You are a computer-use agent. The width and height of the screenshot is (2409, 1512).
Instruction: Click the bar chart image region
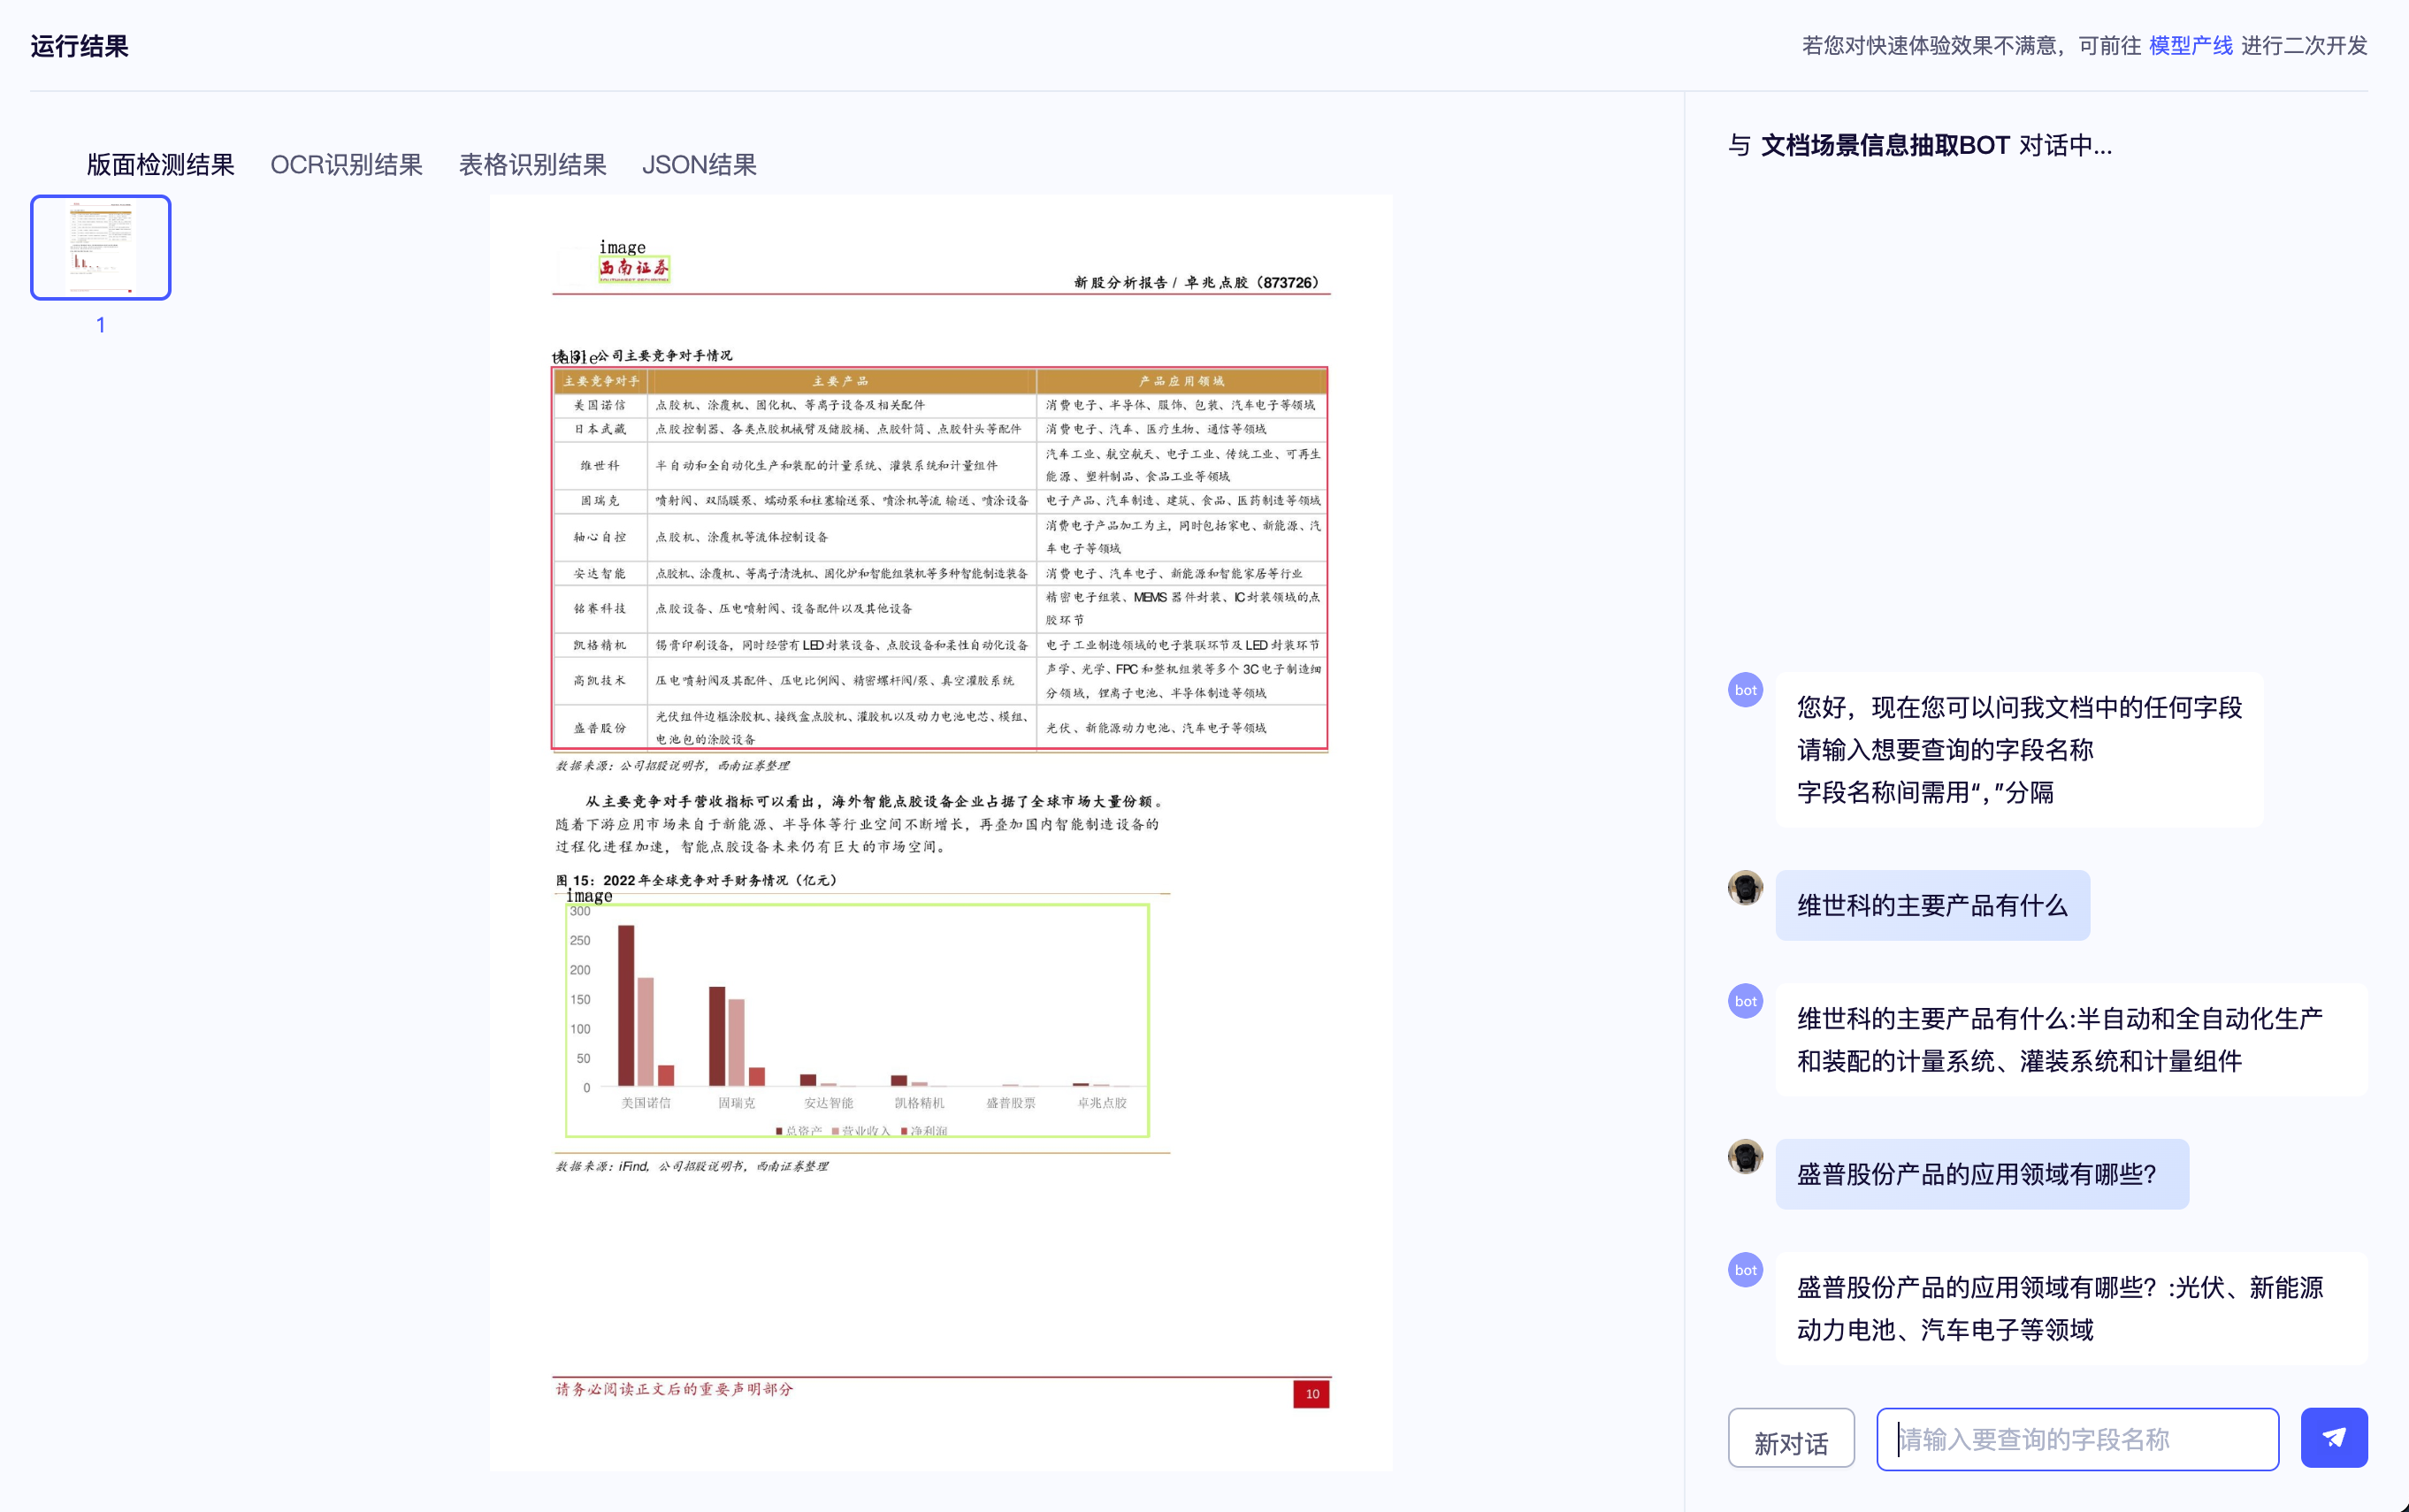pyautogui.click(x=857, y=1020)
